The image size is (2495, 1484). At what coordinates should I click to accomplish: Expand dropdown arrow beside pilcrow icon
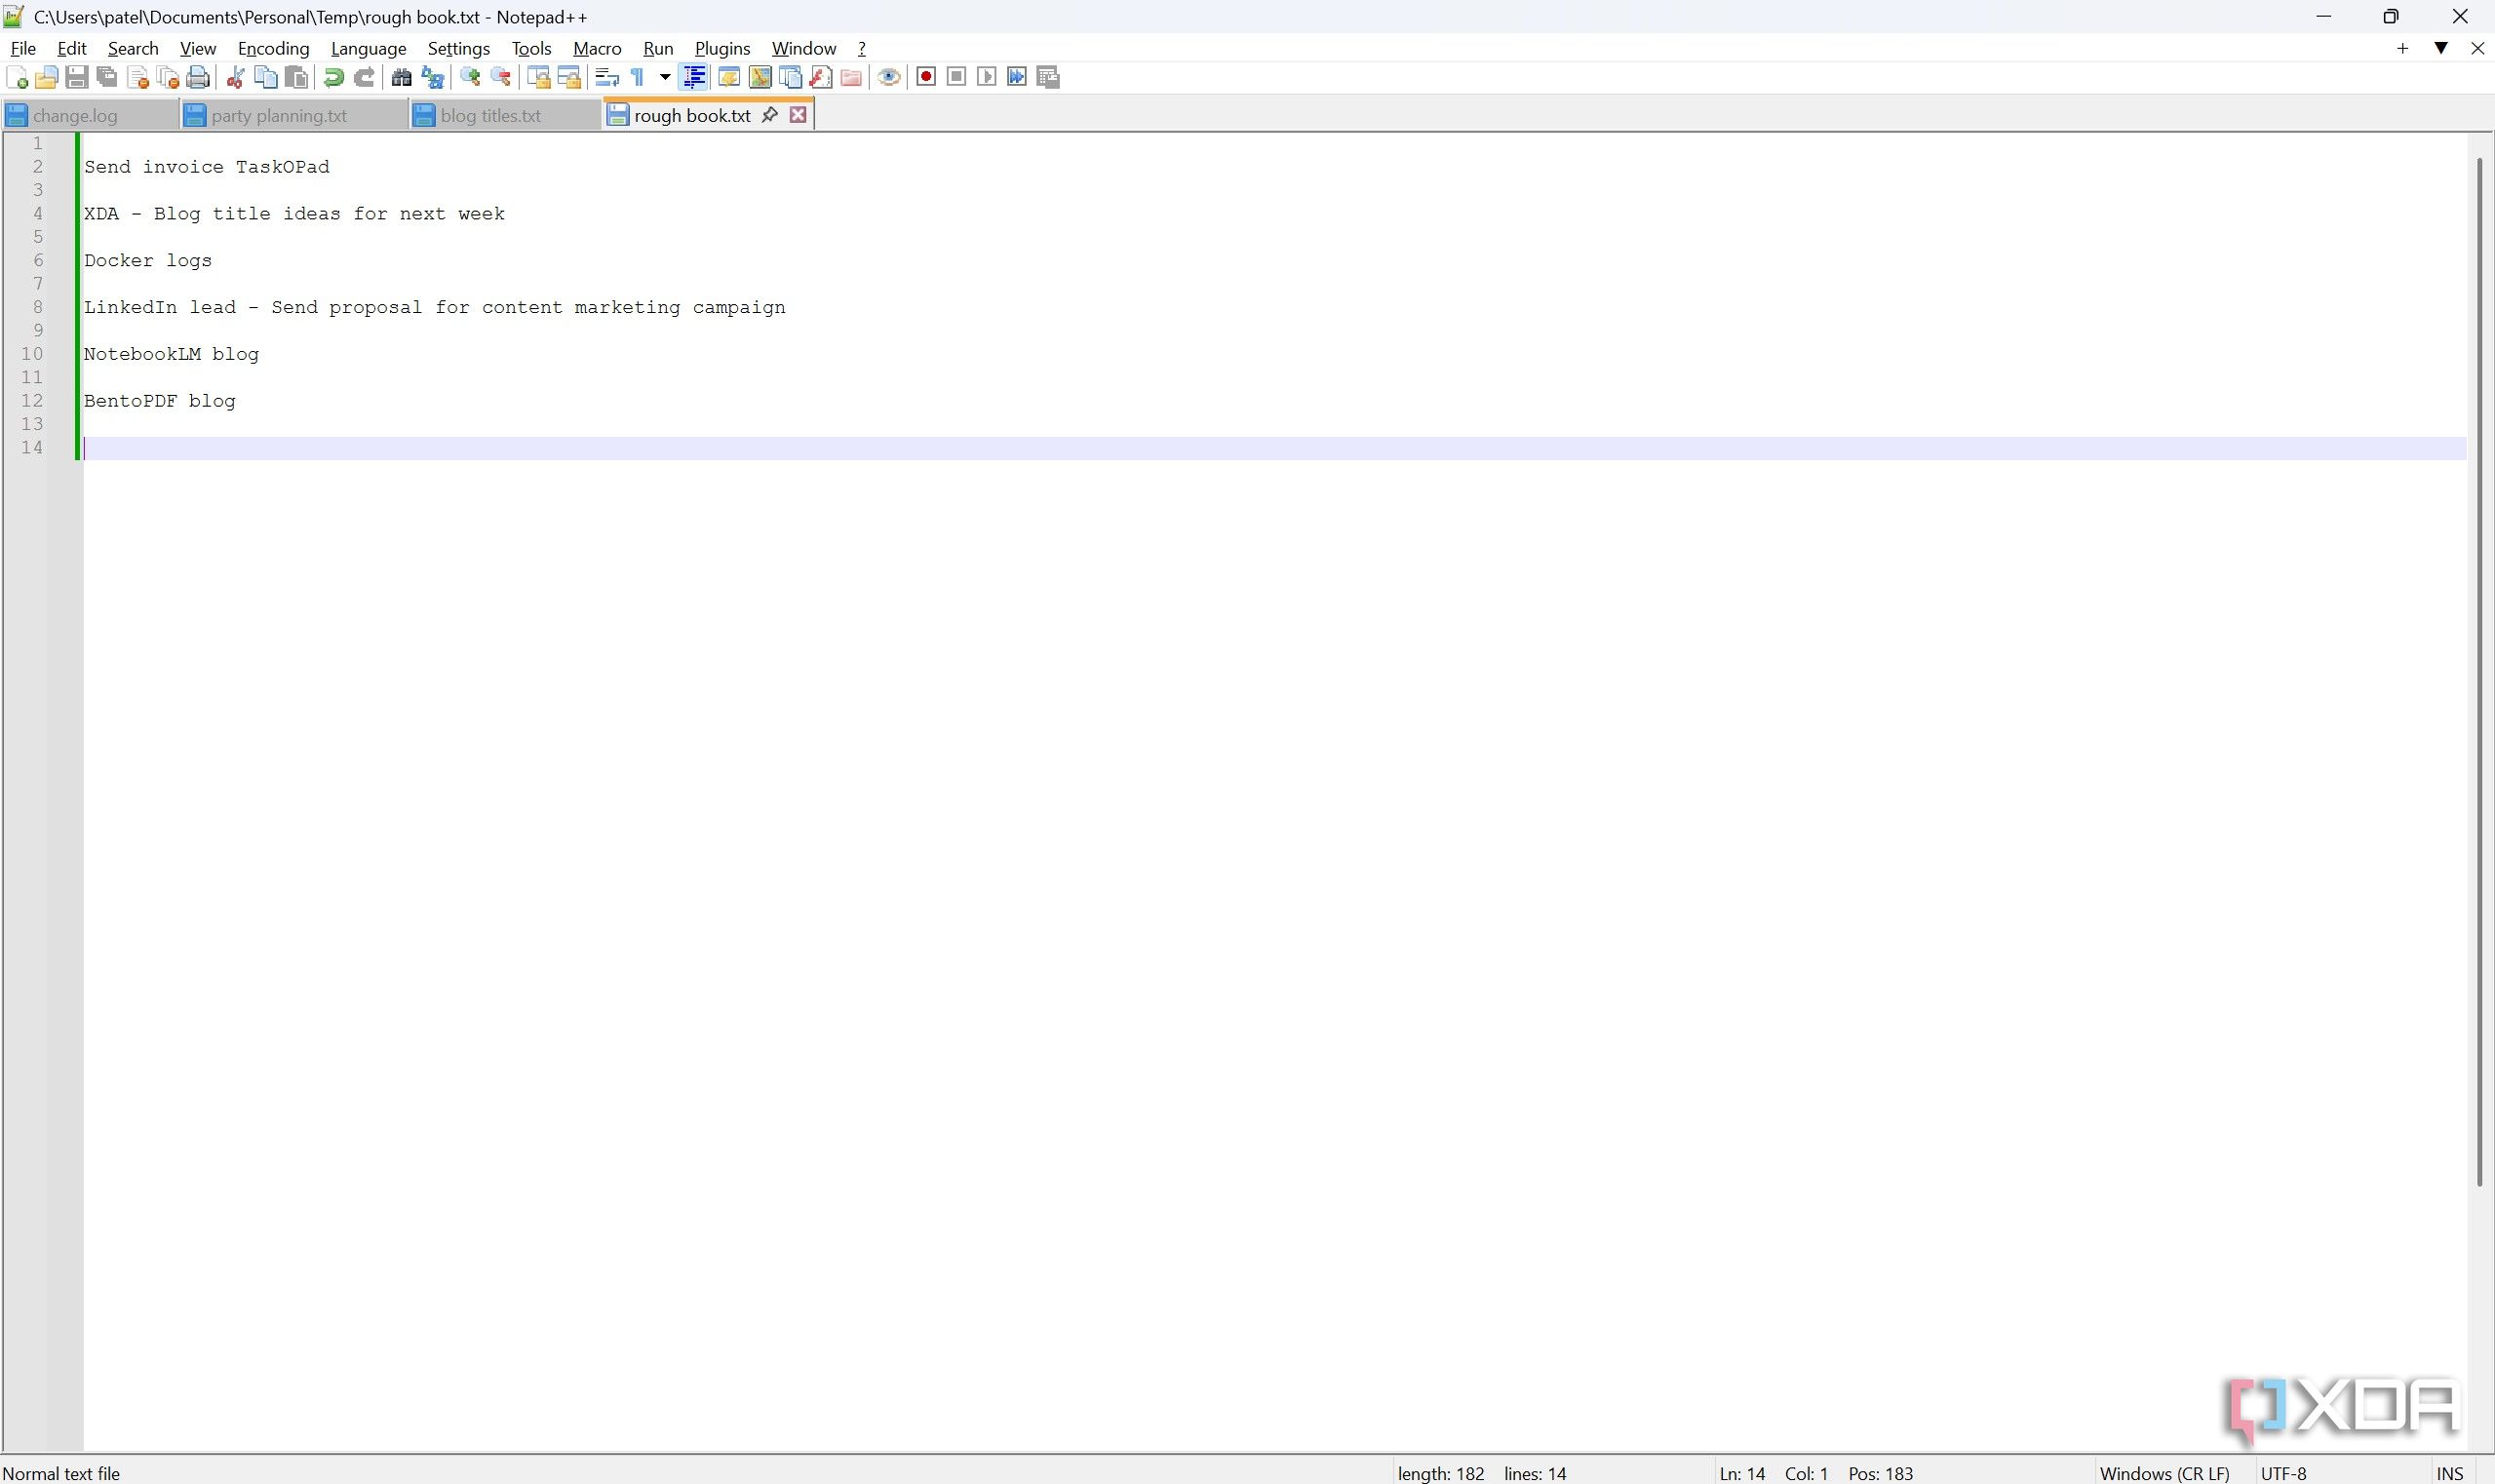665,77
